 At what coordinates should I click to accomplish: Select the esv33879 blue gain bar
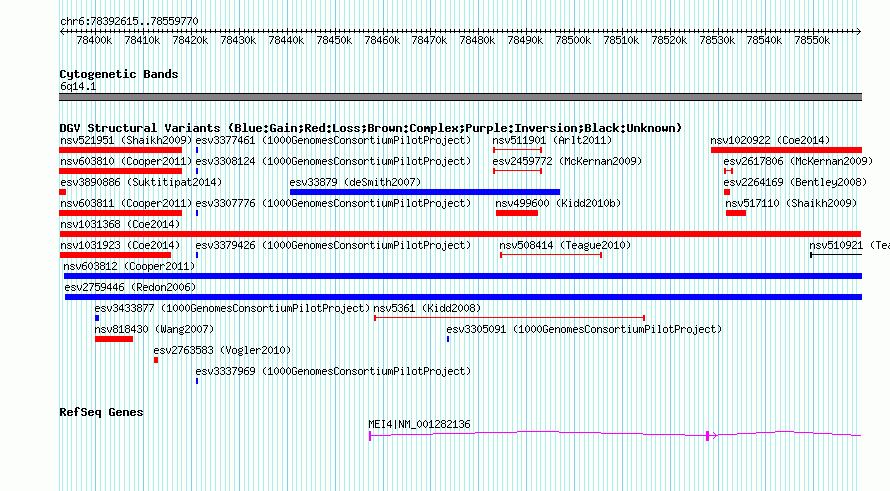click(425, 192)
